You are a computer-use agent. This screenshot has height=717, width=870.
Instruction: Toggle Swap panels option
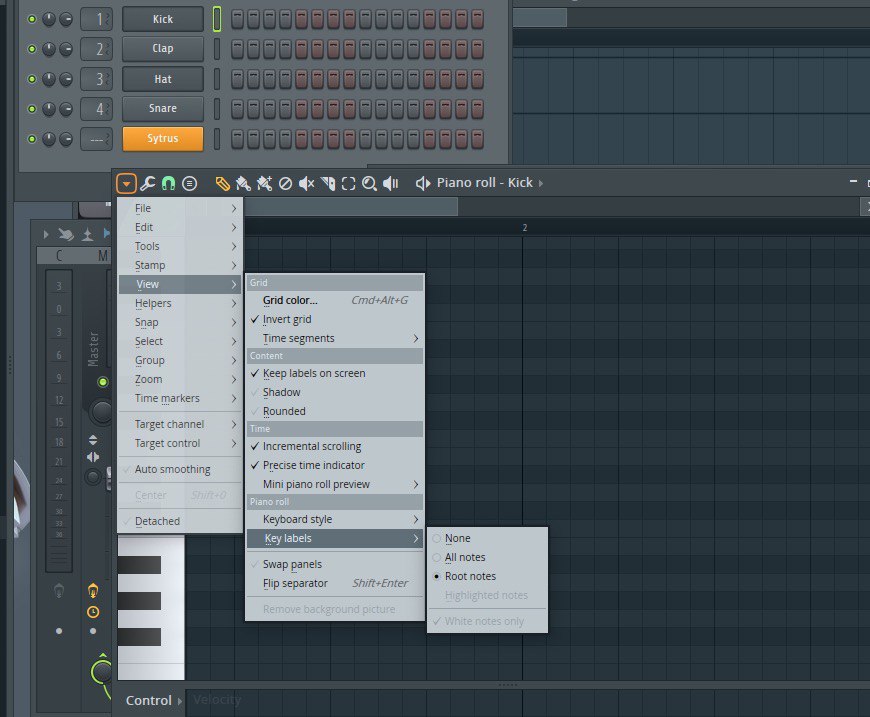335,564
